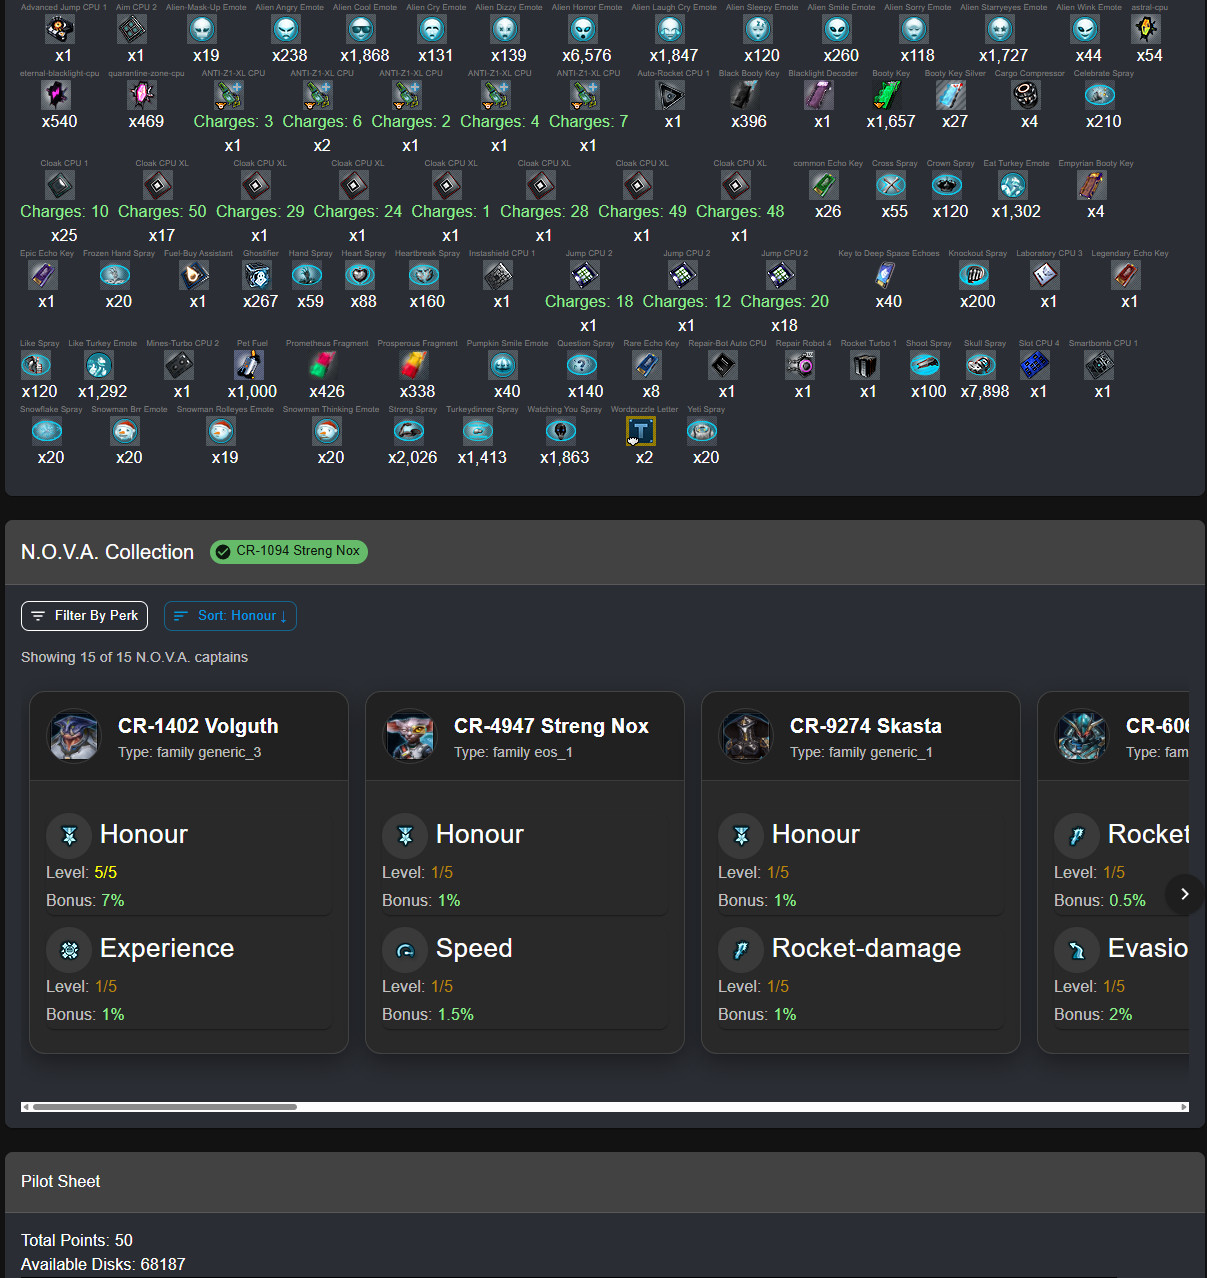
Task: Click the CR-4947 Streng Nox avatar
Action: click(411, 736)
